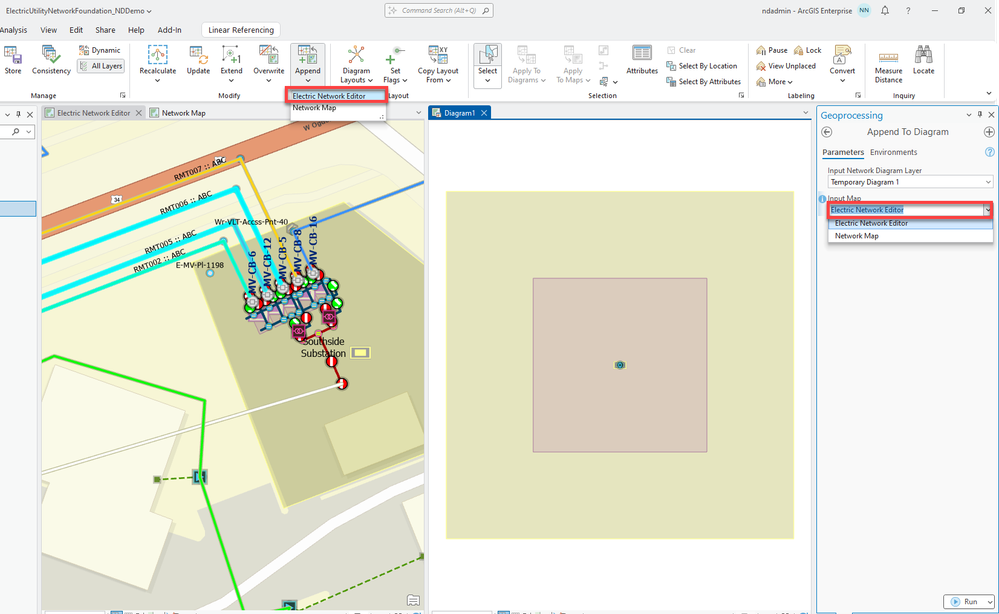Image resolution: width=999 pixels, height=614 pixels.
Task: Click the Extend diagram icon
Action: pyautogui.click(x=231, y=64)
